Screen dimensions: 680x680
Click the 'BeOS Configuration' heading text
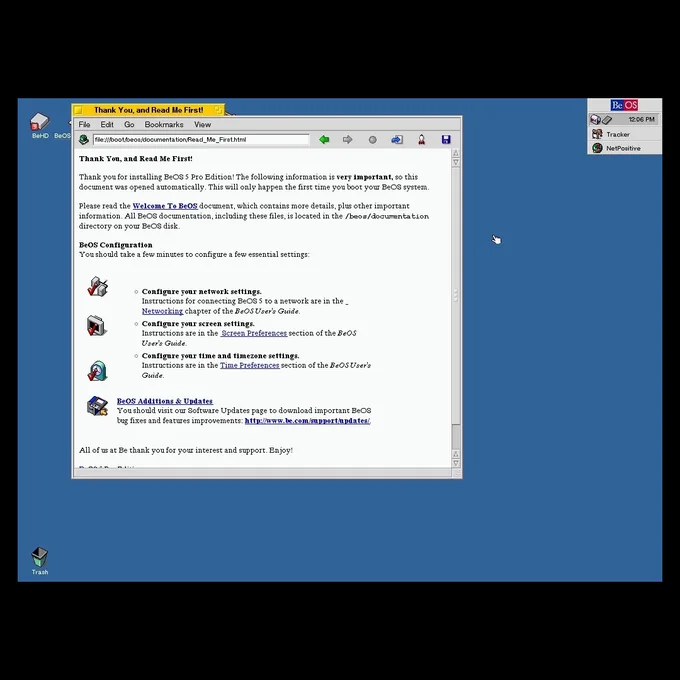[x=115, y=245]
